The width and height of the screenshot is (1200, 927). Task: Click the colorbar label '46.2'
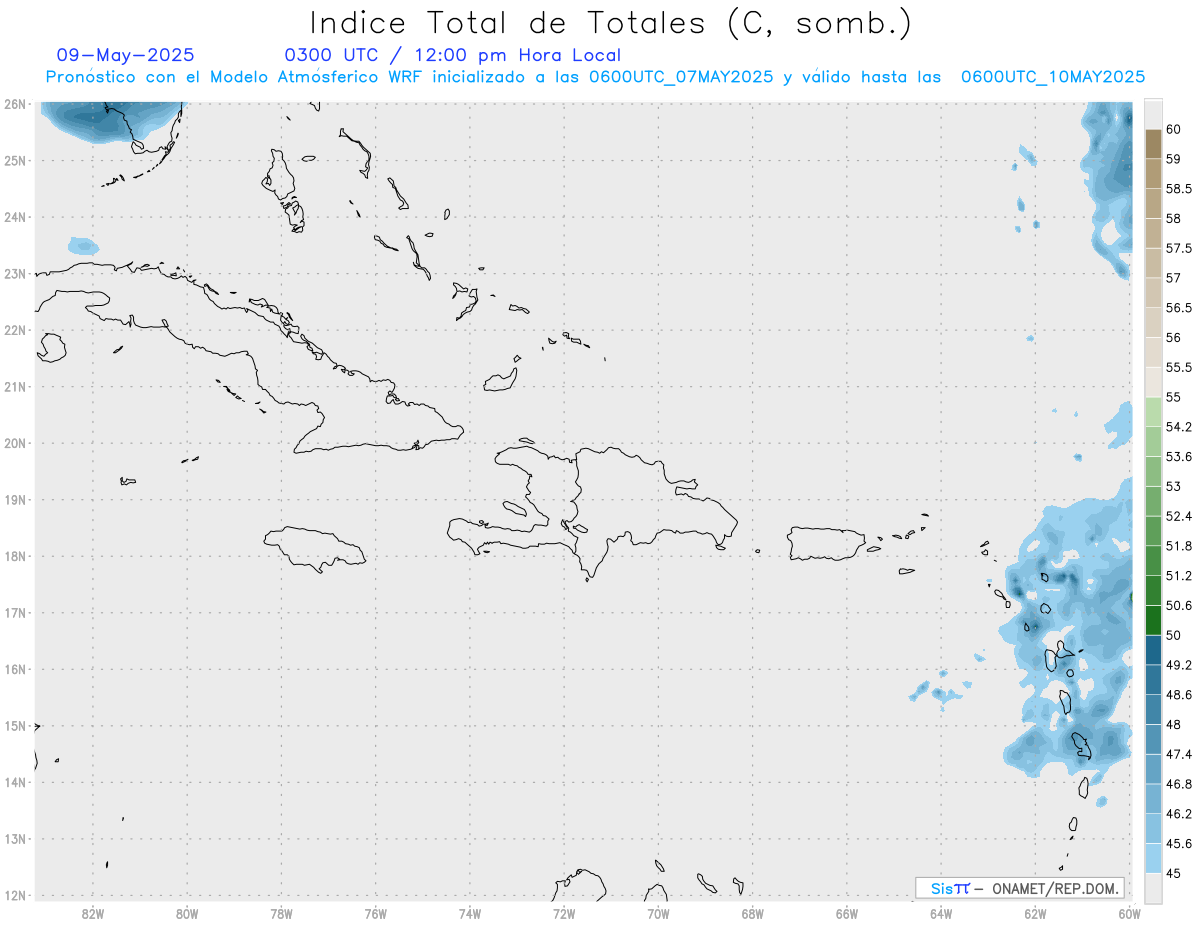pyautogui.click(x=1178, y=814)
